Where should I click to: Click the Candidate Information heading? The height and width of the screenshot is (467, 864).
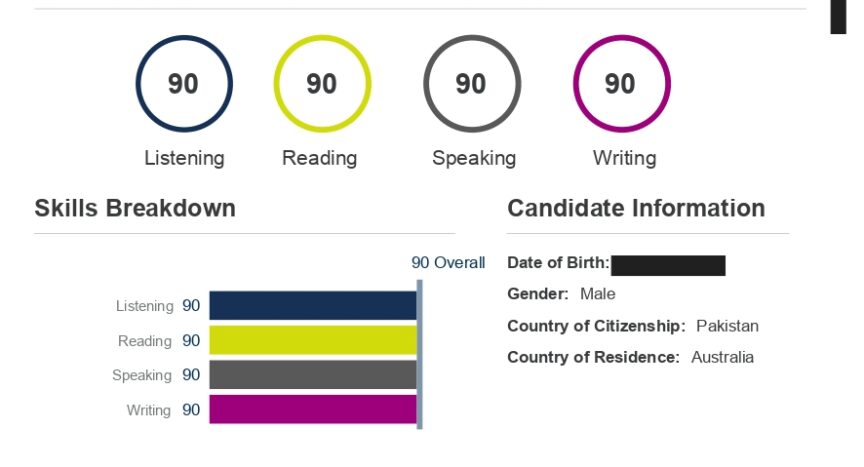(636, 209)
